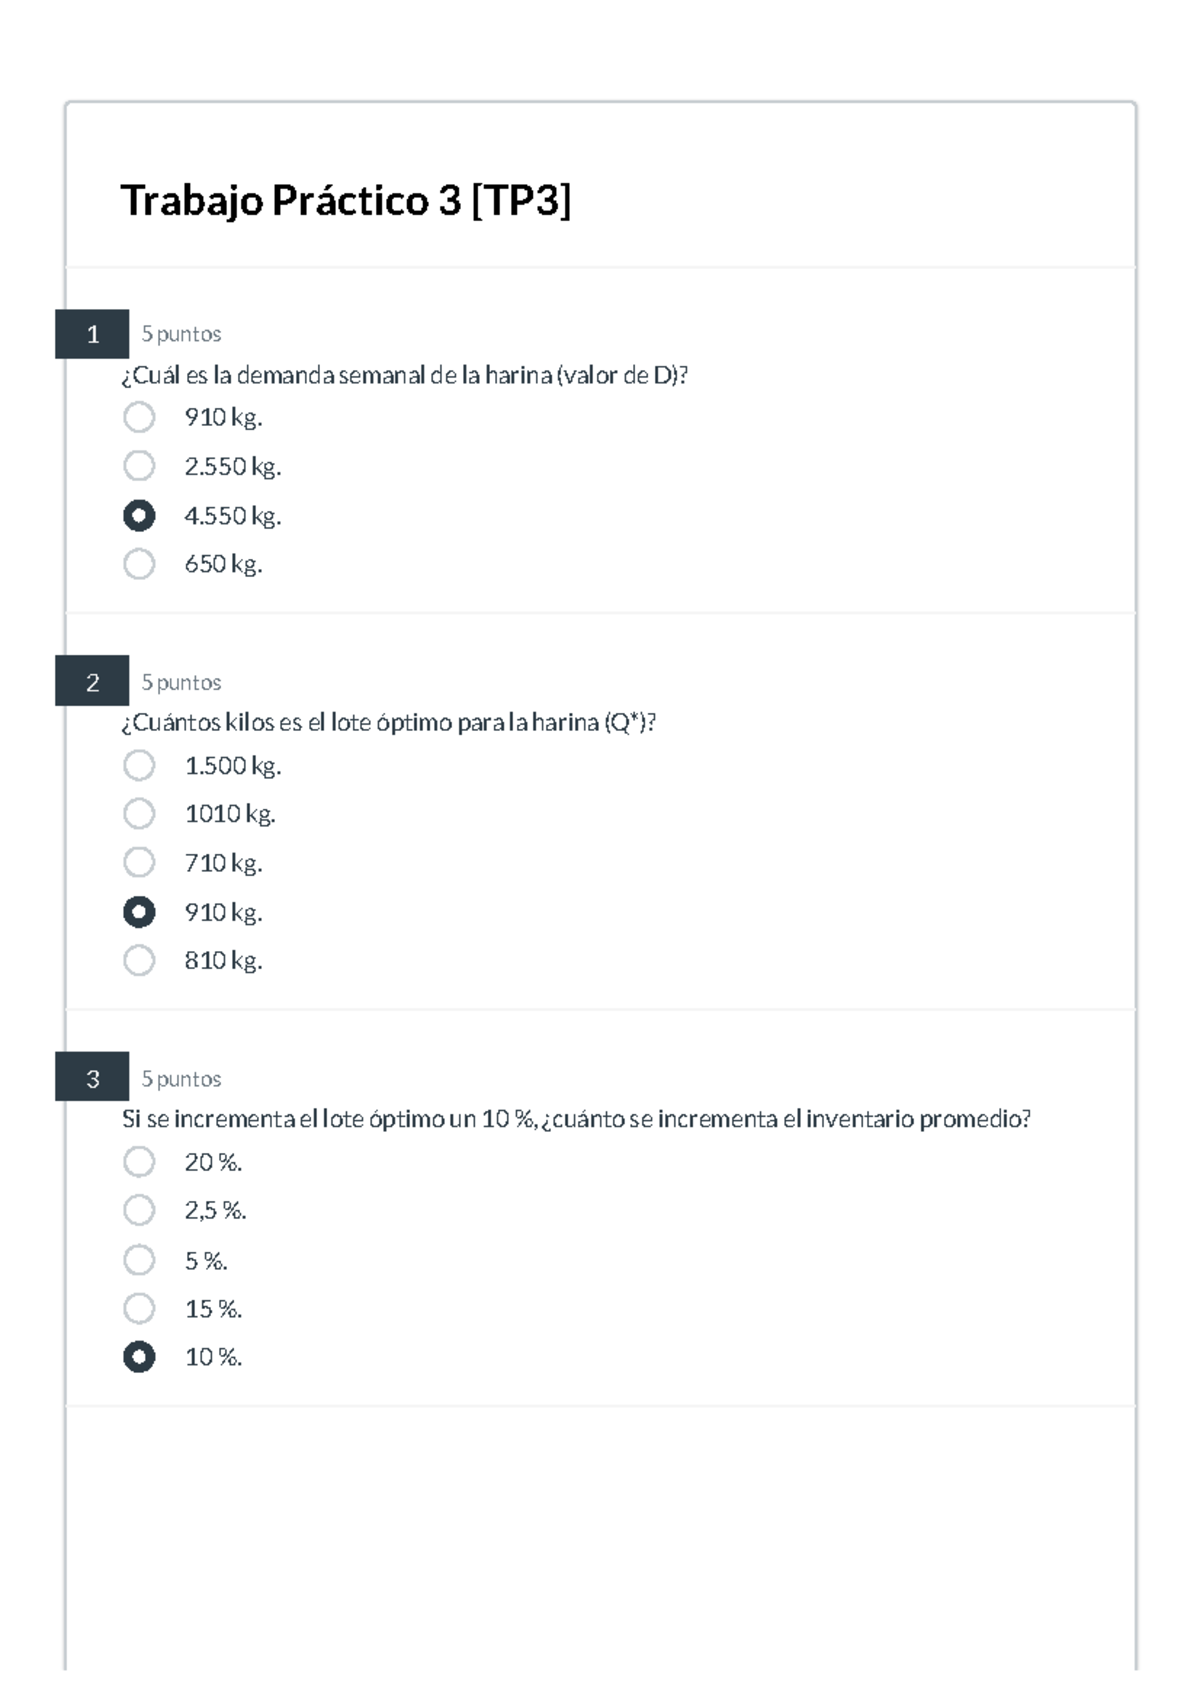This screenshot has width=1200, height=1698.
Task: Pick the 810 kg. lot option
Action: point(139,961)
